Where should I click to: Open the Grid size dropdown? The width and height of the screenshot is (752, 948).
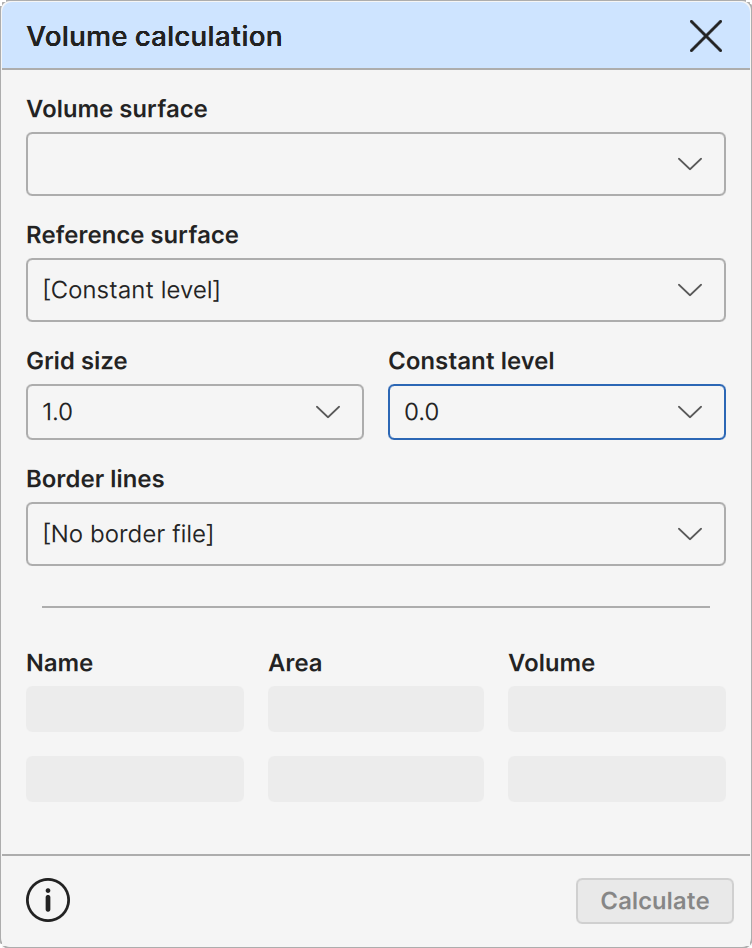pyautogui.click(x=195, y=412)
